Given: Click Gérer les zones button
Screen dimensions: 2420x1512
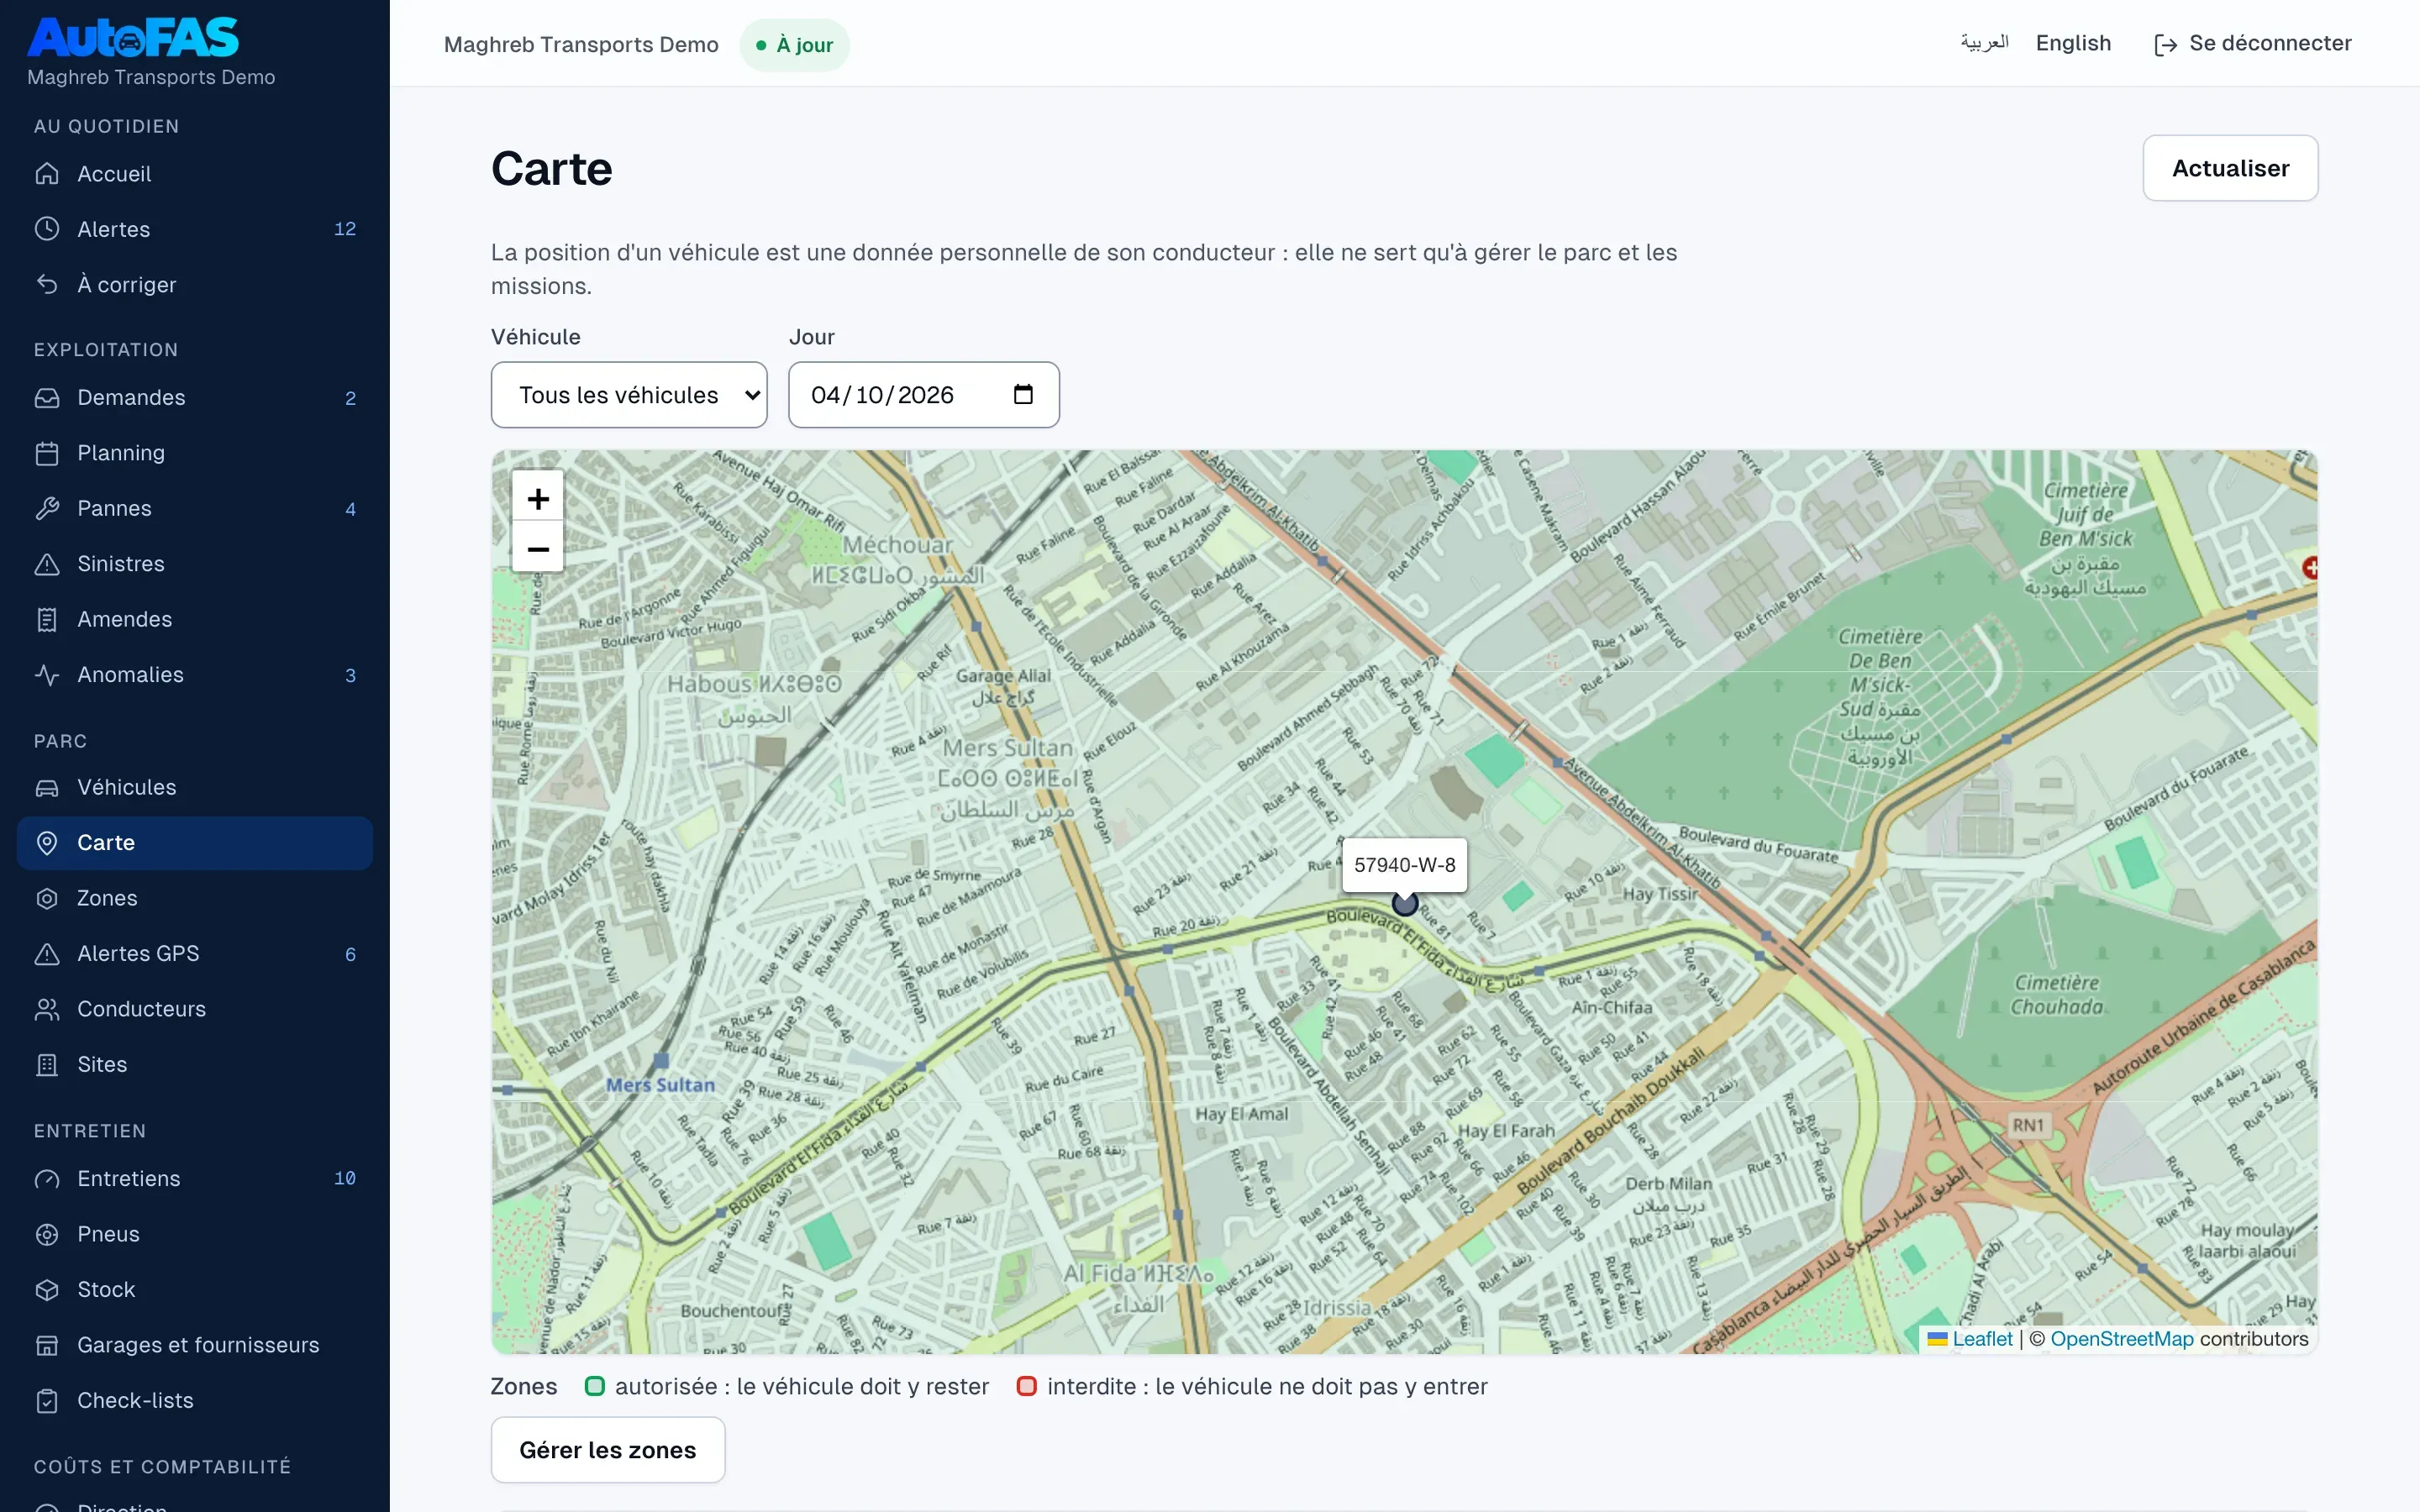Looking at the screenshot, I should (608, 1450).
